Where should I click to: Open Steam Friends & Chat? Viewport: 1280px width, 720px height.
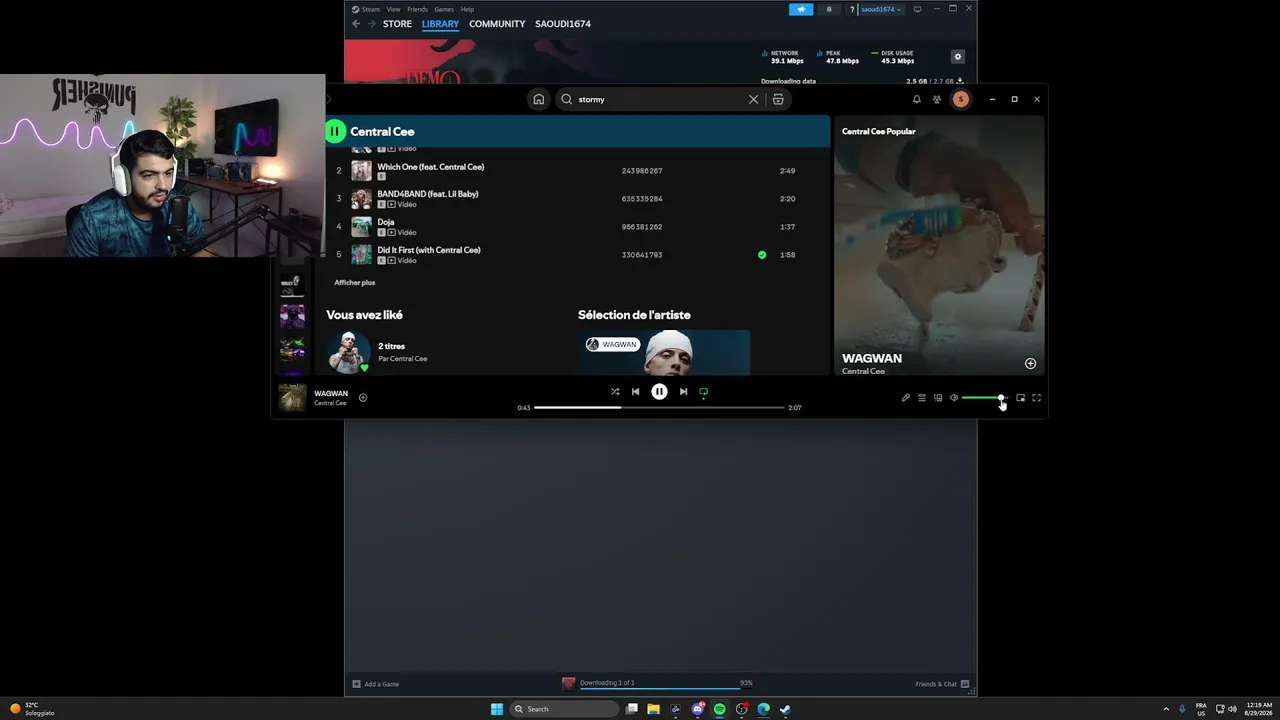pos(942,684)
